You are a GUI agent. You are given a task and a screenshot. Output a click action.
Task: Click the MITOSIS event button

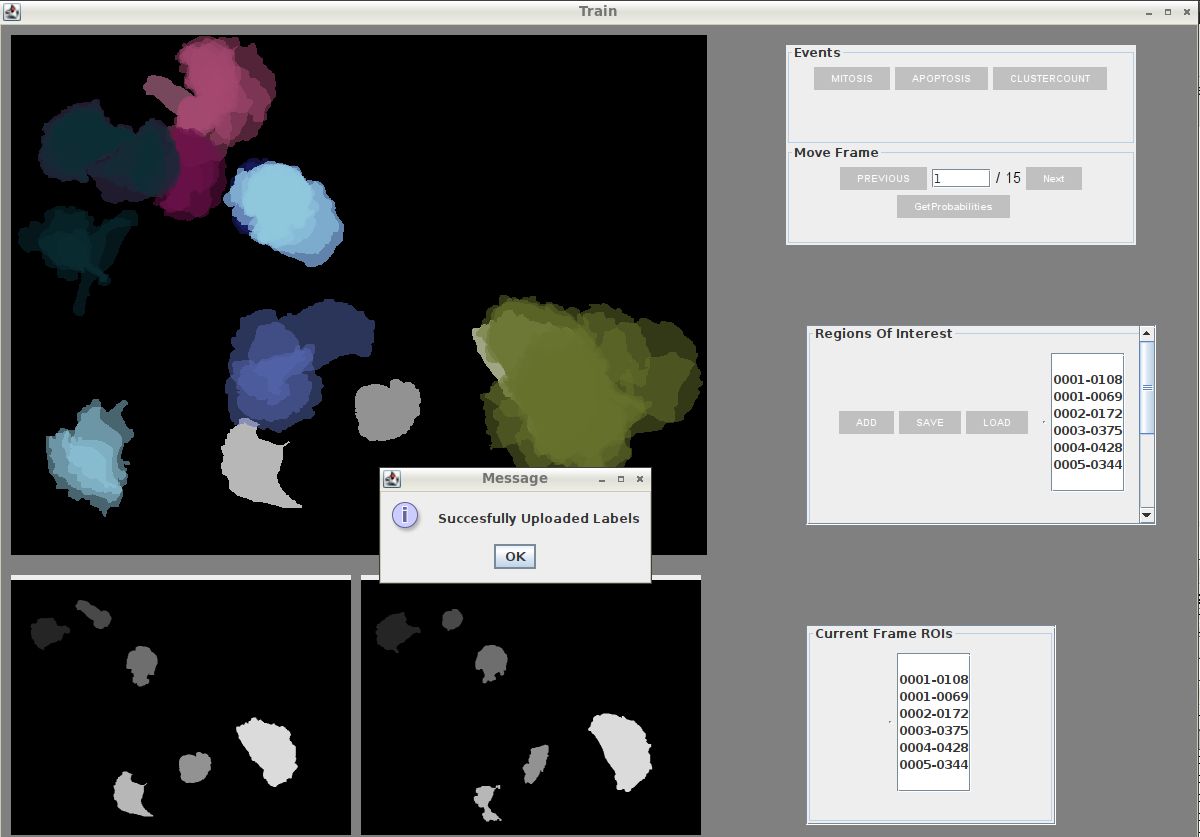[x=851, y=79]
